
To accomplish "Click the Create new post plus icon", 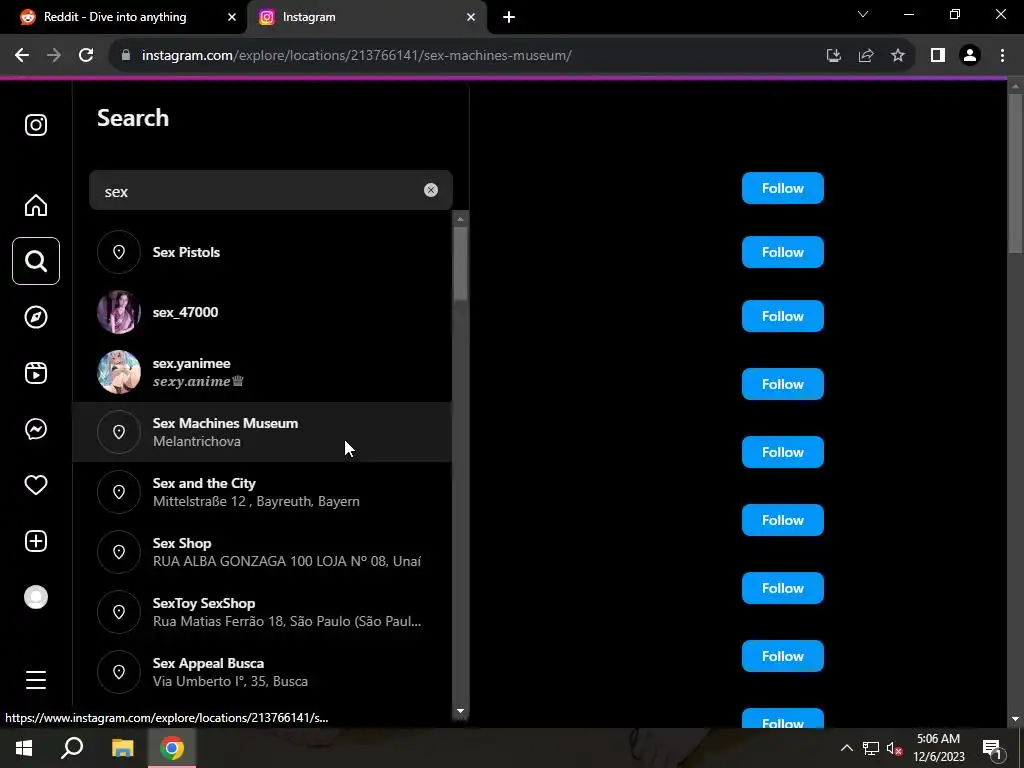I will tap(36, 541).
